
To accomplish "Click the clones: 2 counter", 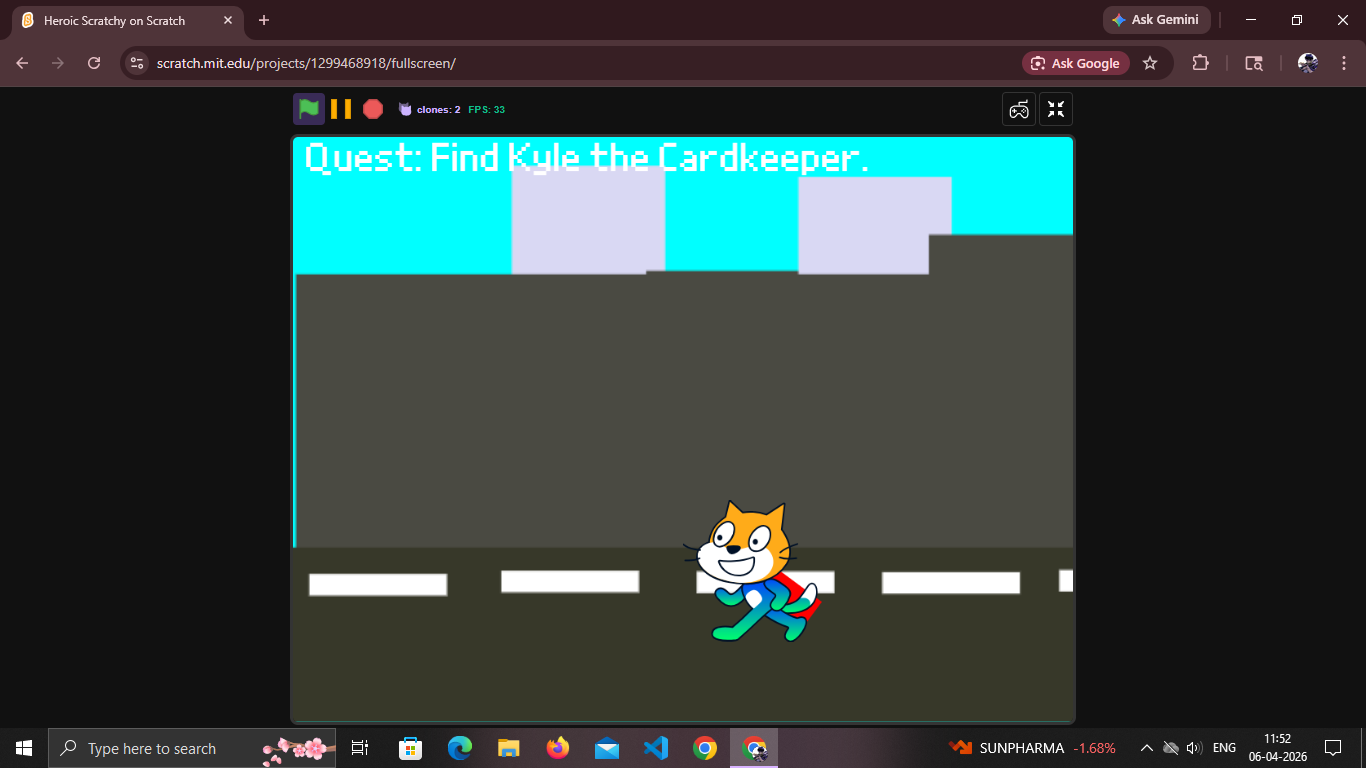I will tap(430, 109).
